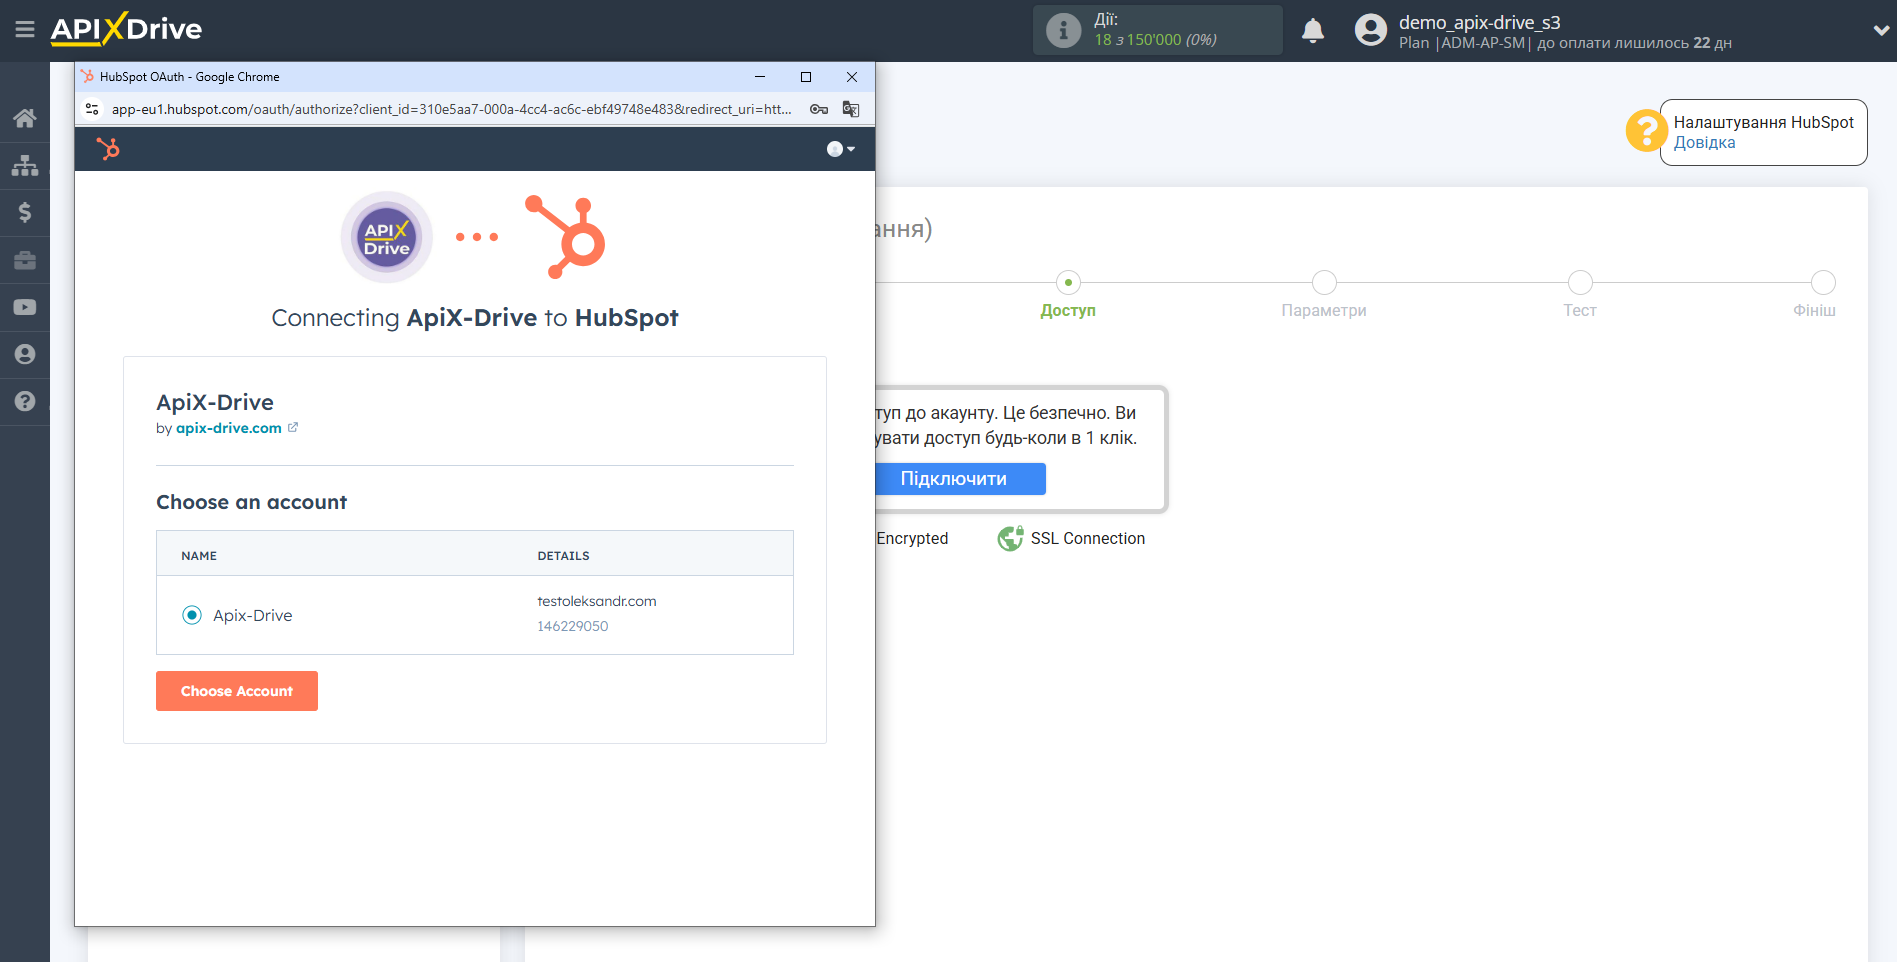This screenshot has height=962, width=1897.
Task: Open the dollar billing icon in the sidebar
Action: tap(25, 212)
